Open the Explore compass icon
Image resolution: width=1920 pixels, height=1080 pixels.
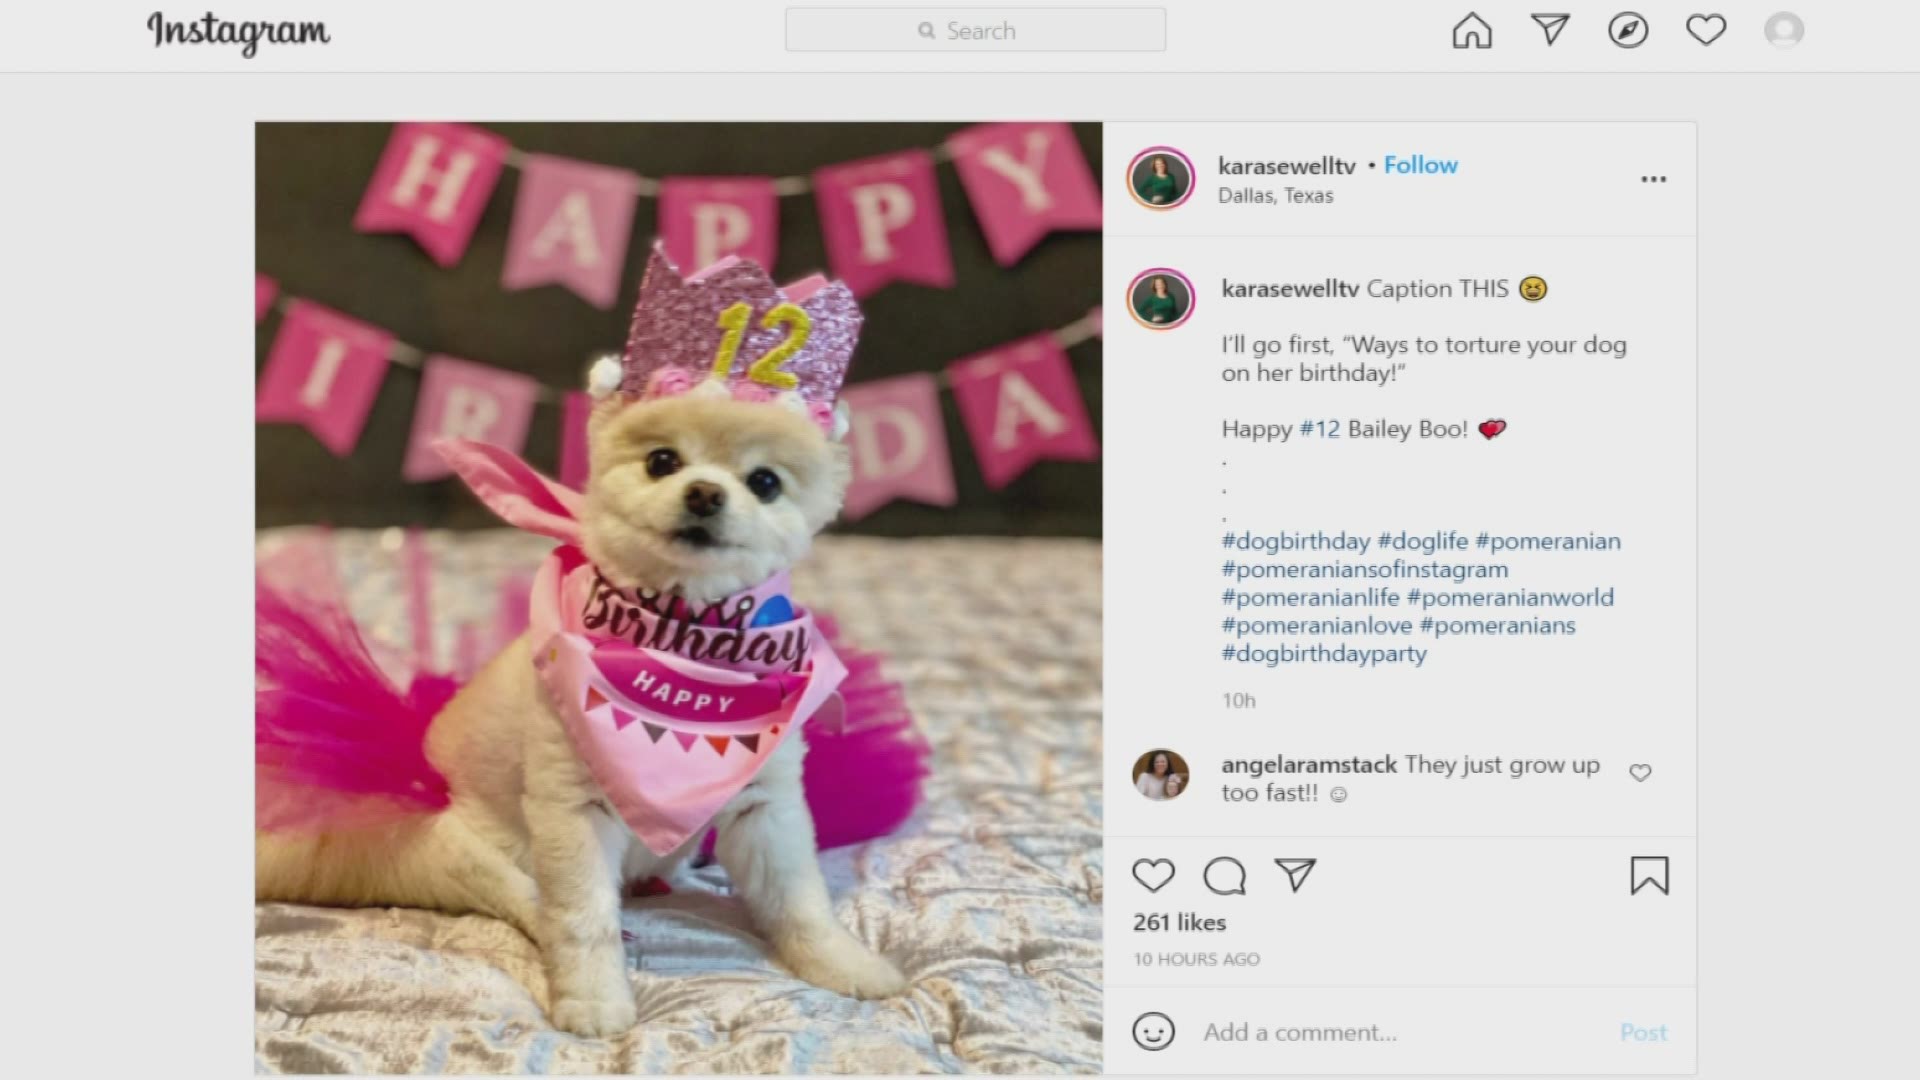coord(1628,31)
